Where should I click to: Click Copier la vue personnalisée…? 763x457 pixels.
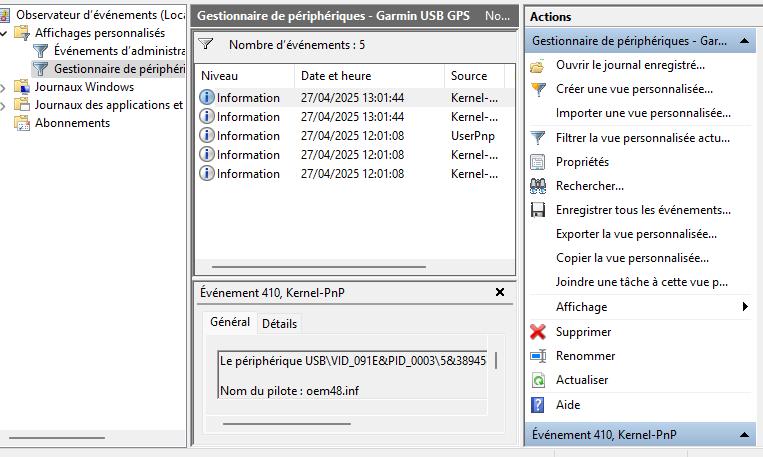point(632,258)
